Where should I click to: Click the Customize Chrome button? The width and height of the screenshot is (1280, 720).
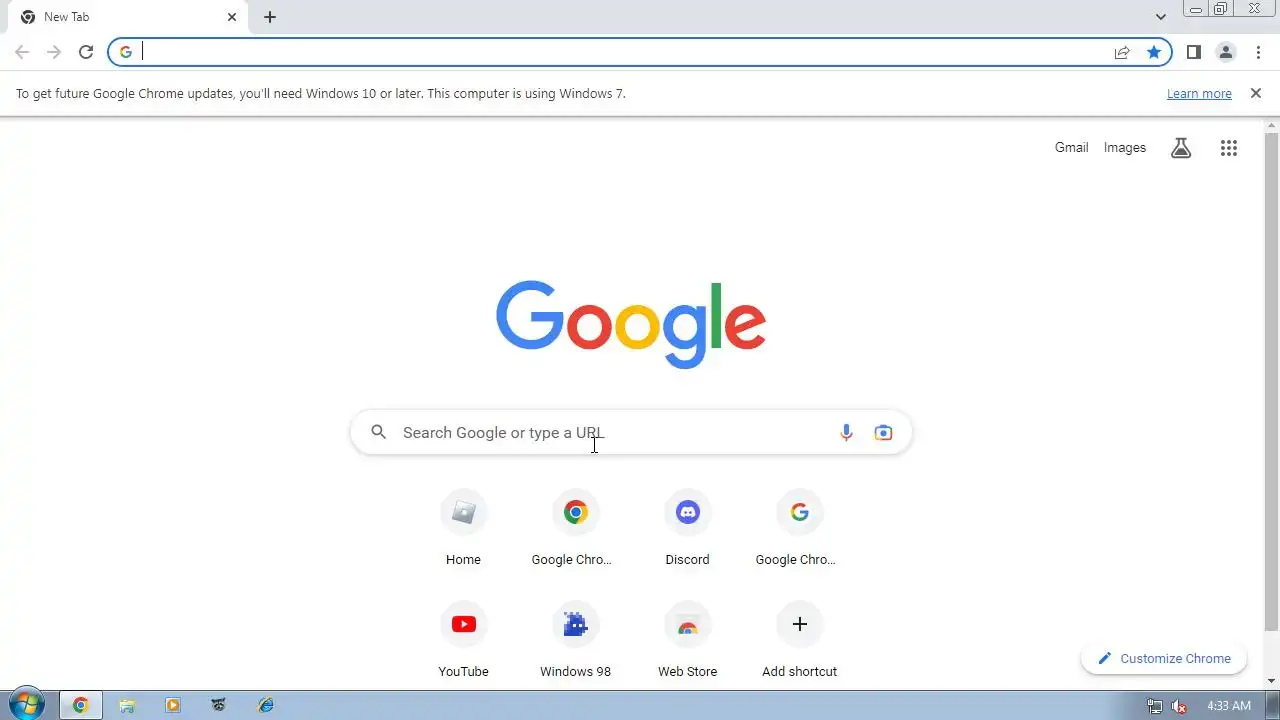[1164, 658]
